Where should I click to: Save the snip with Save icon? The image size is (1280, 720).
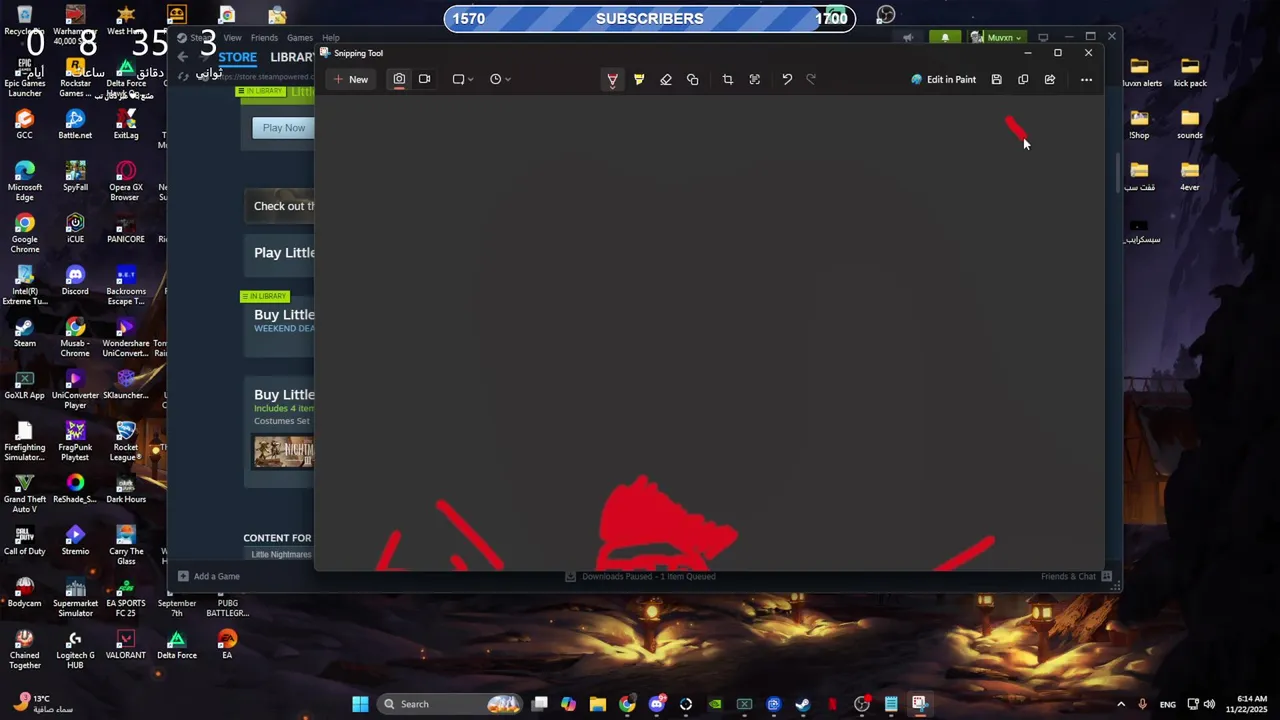[x=996, y=79]
